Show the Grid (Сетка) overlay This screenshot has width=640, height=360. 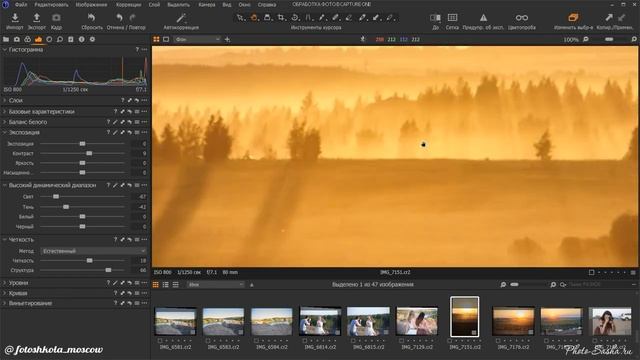click(452, 18)
